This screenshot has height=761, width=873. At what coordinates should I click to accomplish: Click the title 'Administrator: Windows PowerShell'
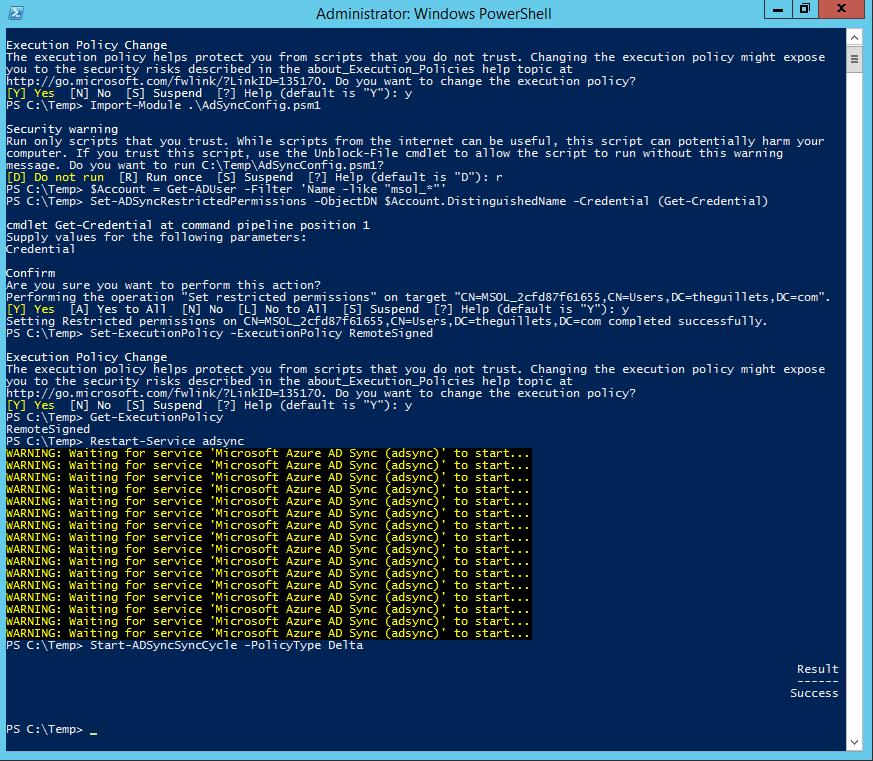434,13
